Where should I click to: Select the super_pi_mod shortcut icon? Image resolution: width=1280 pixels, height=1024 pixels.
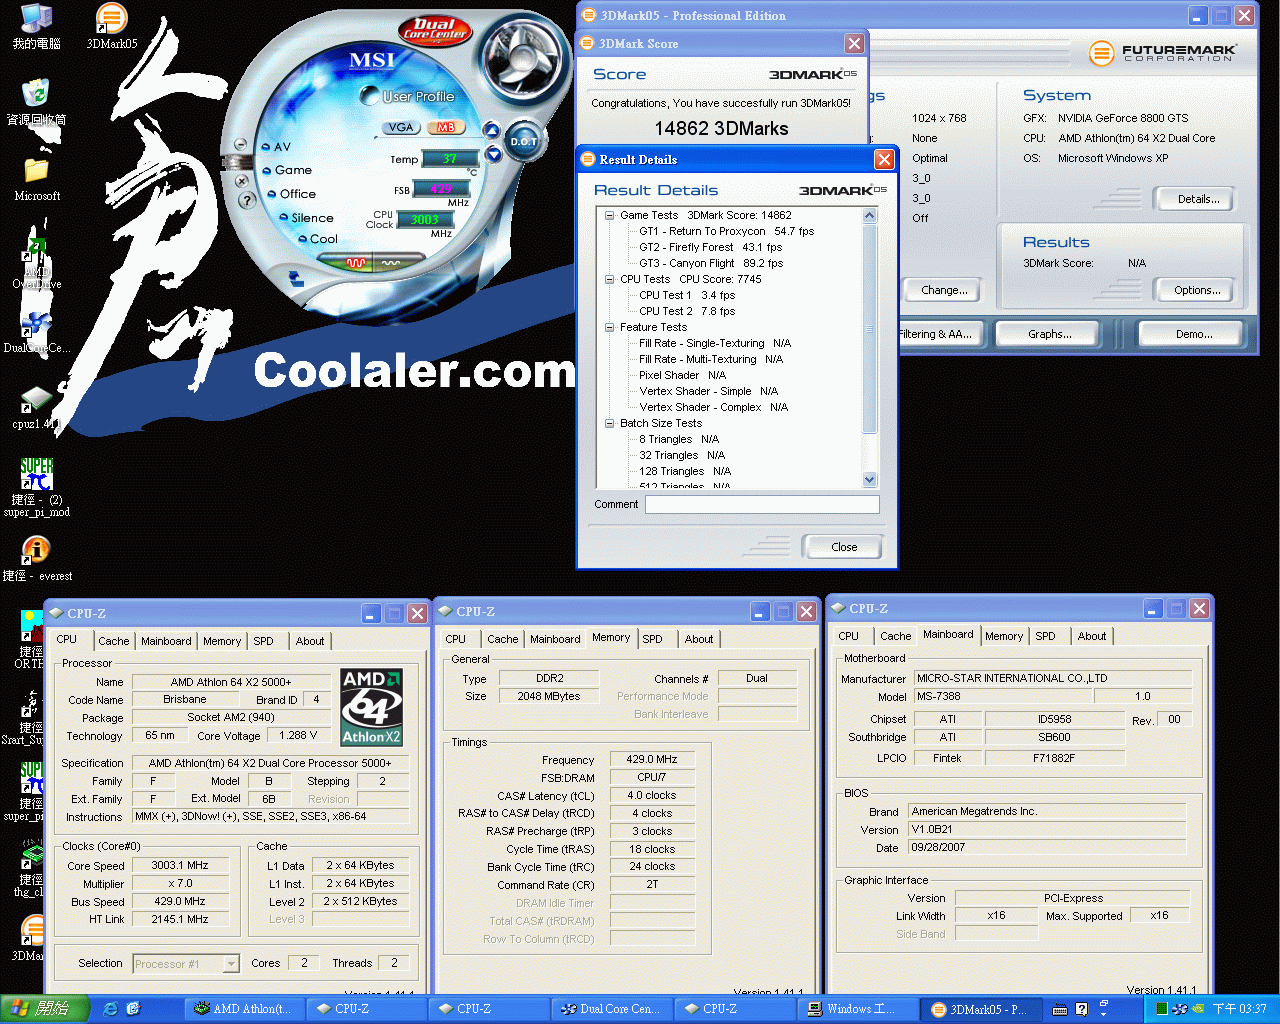tap(36, 488)
